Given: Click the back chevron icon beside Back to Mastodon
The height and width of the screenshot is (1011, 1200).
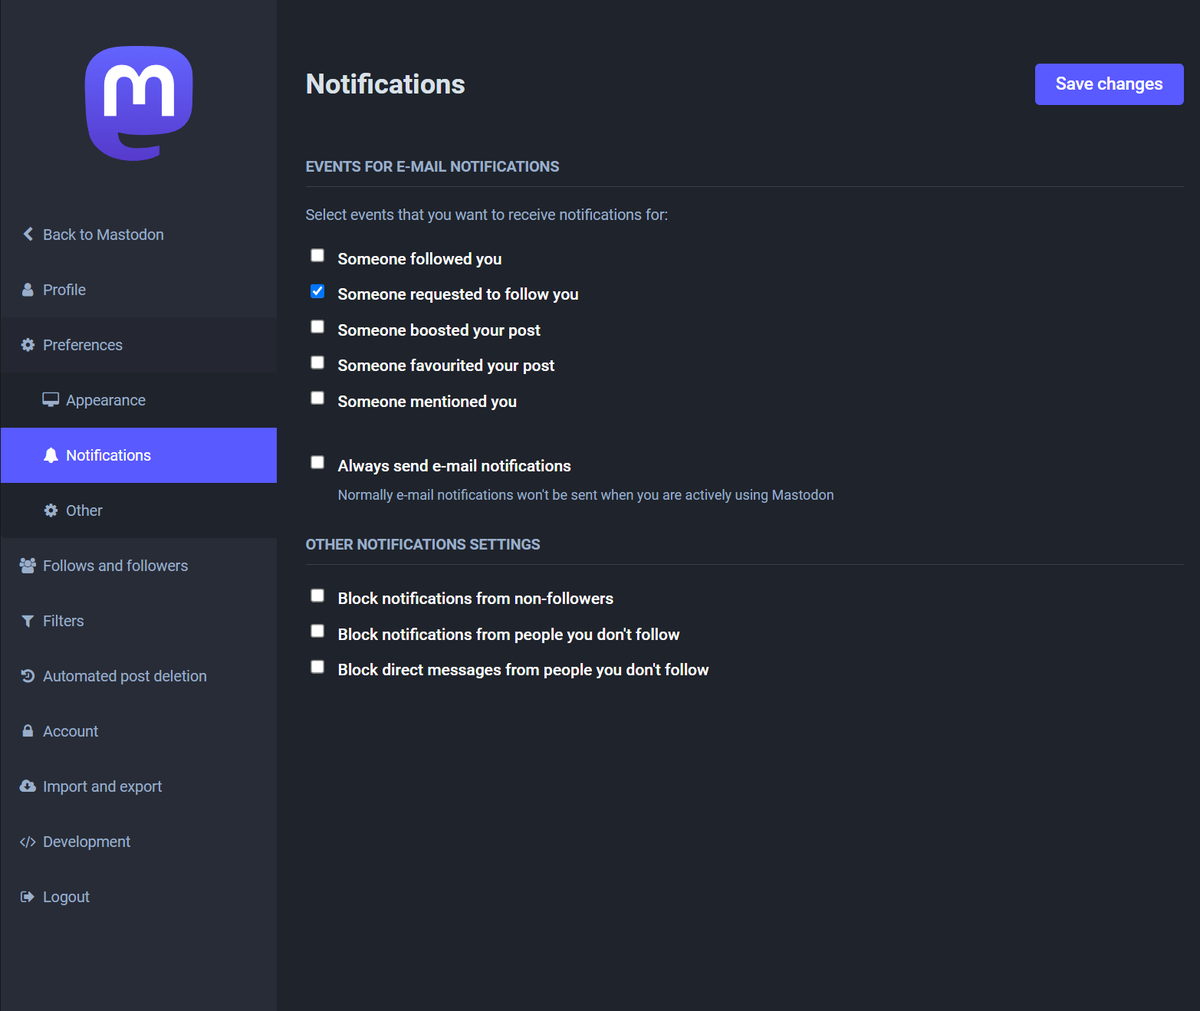Looking at the screenshot, I should pos(28,234).
